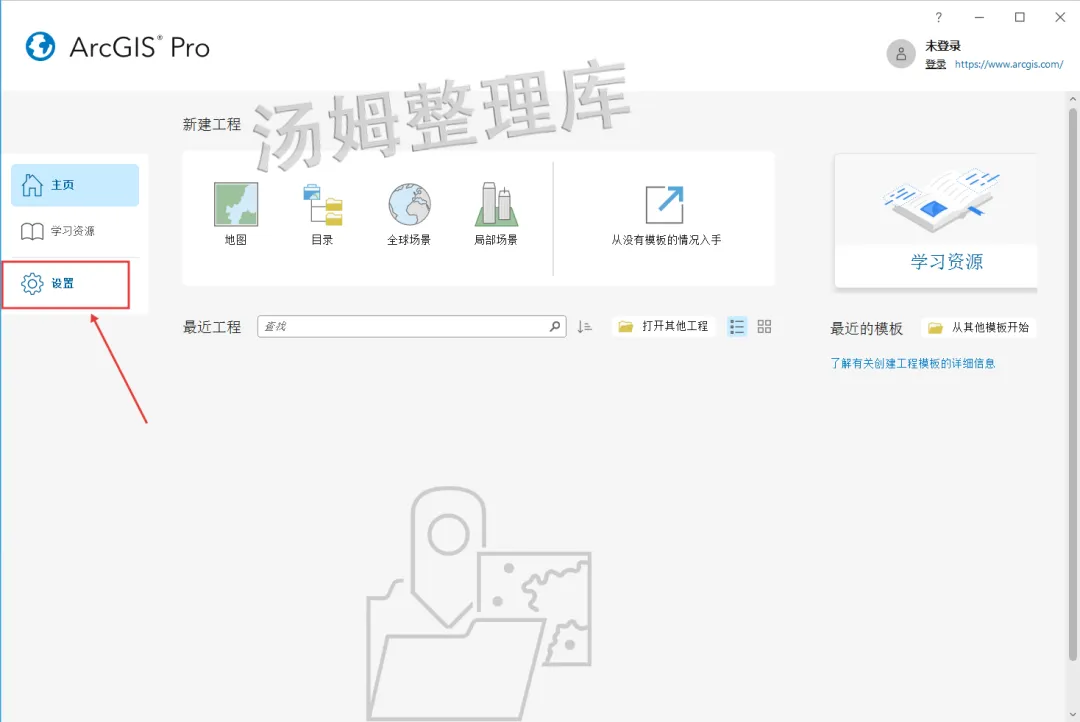The image size is (1080, 722).
Task: Create a new 目录 (Catalog) project
Action: point(322,214)
